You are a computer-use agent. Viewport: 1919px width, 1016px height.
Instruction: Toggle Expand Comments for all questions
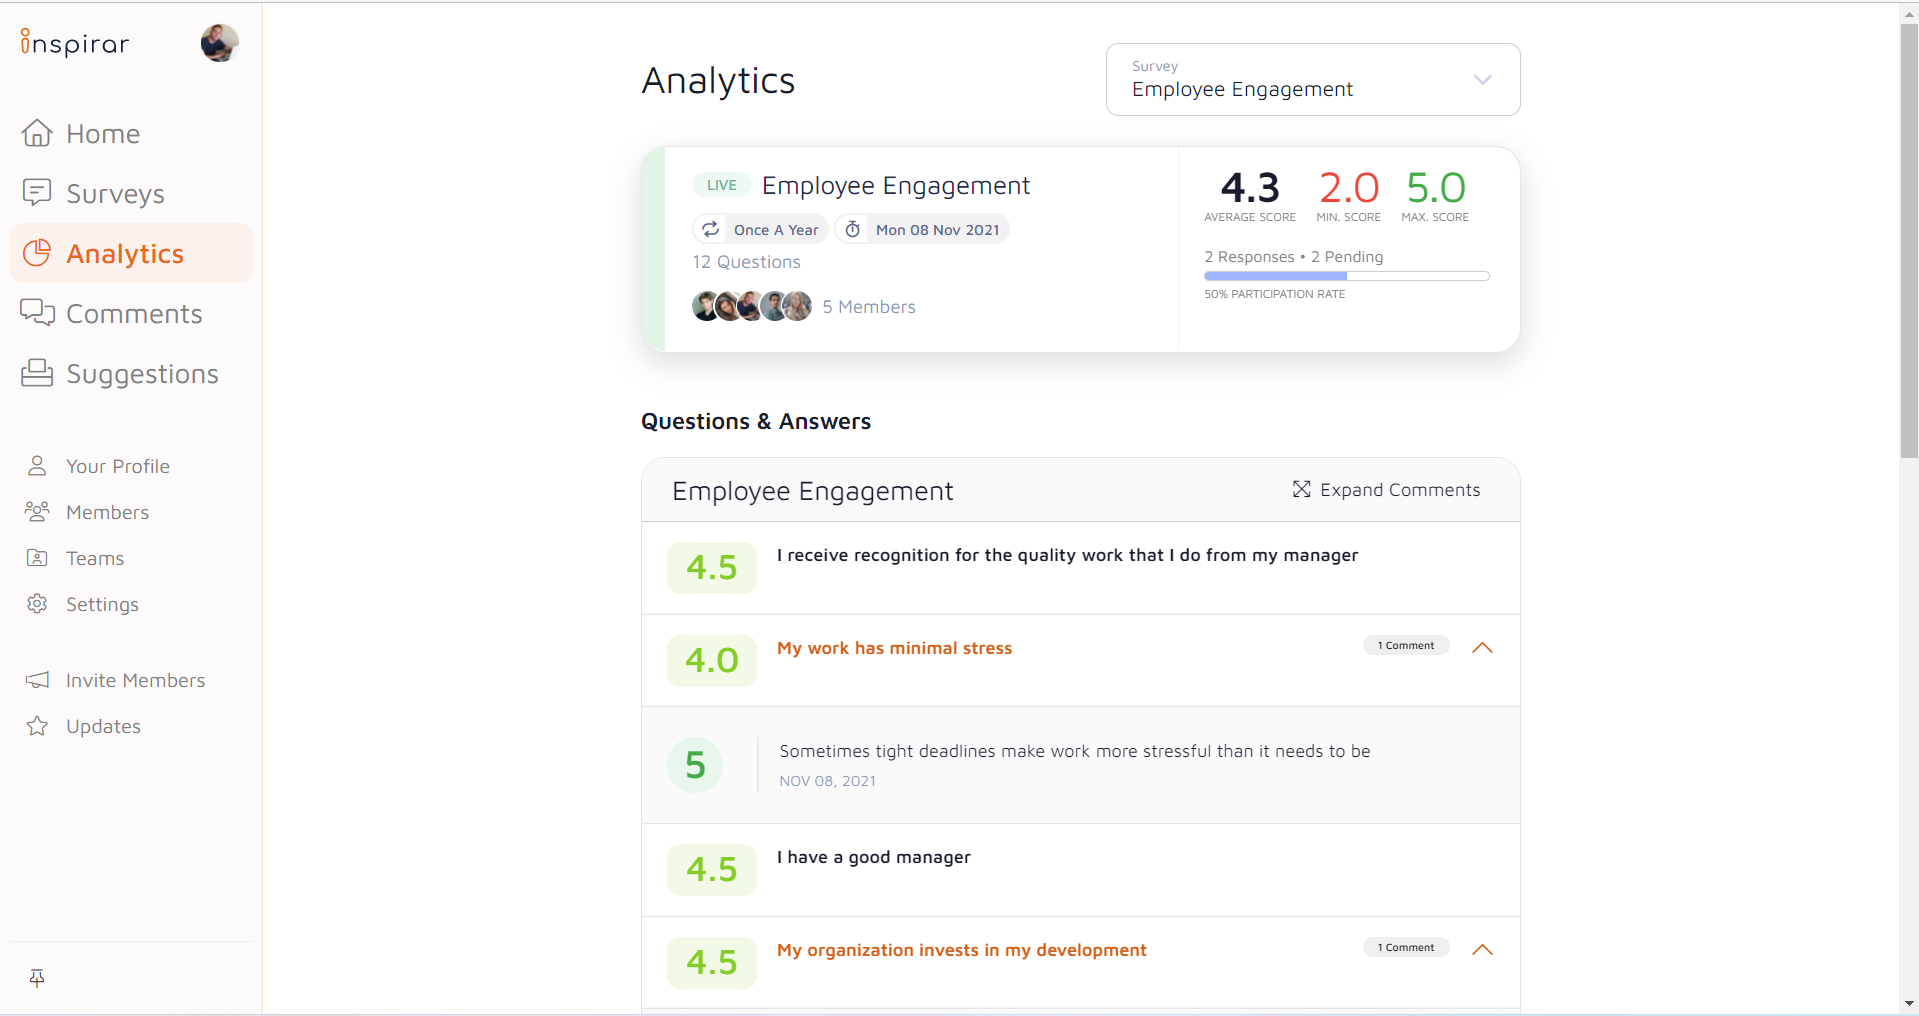[1386, 490]
